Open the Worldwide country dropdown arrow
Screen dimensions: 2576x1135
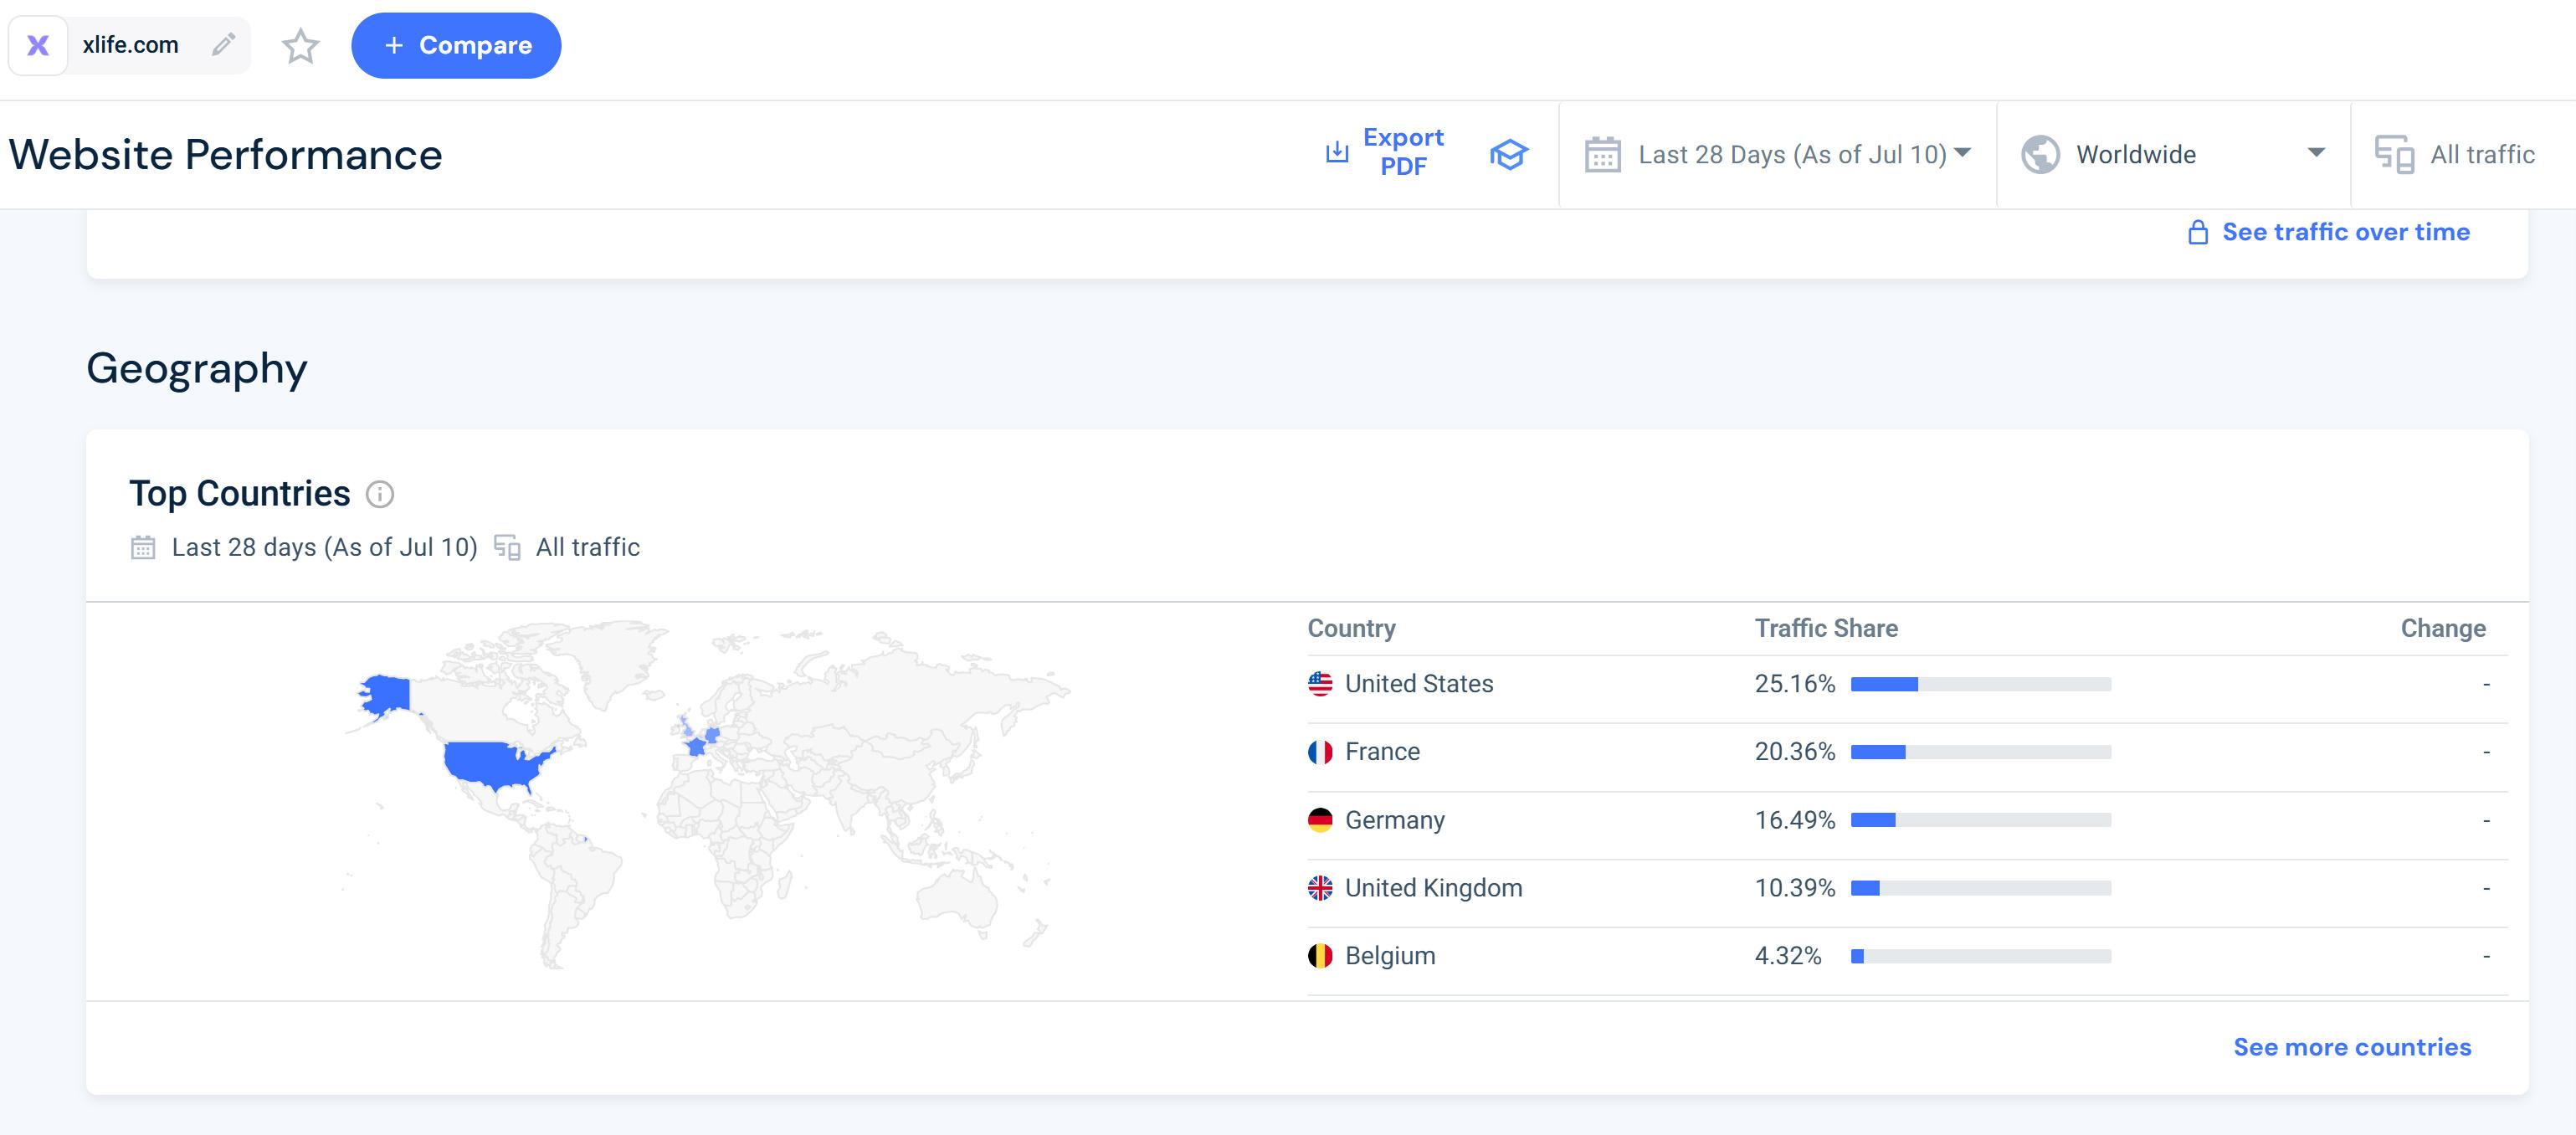pyautogui.click(x=2315, y=153)
